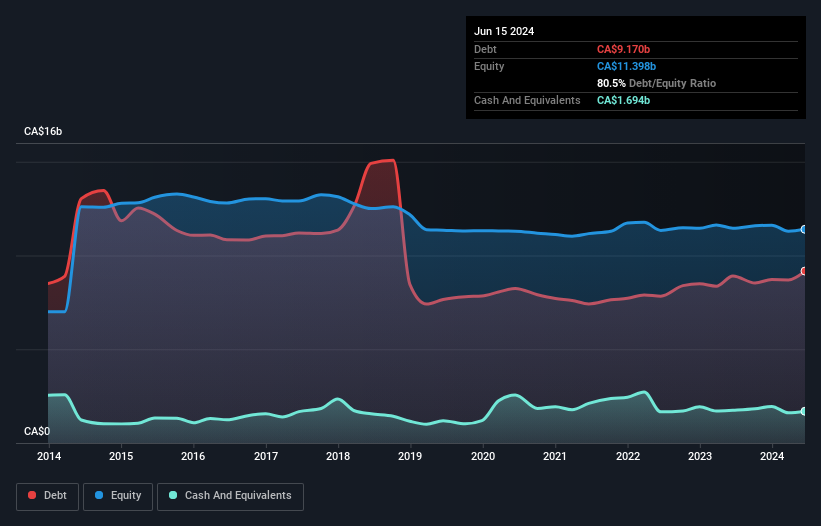Click the 80.5% Debt/Equity Ratio text
Image resolution: width=821 pixels, height=526 pixels.
[x=656, y=83]
